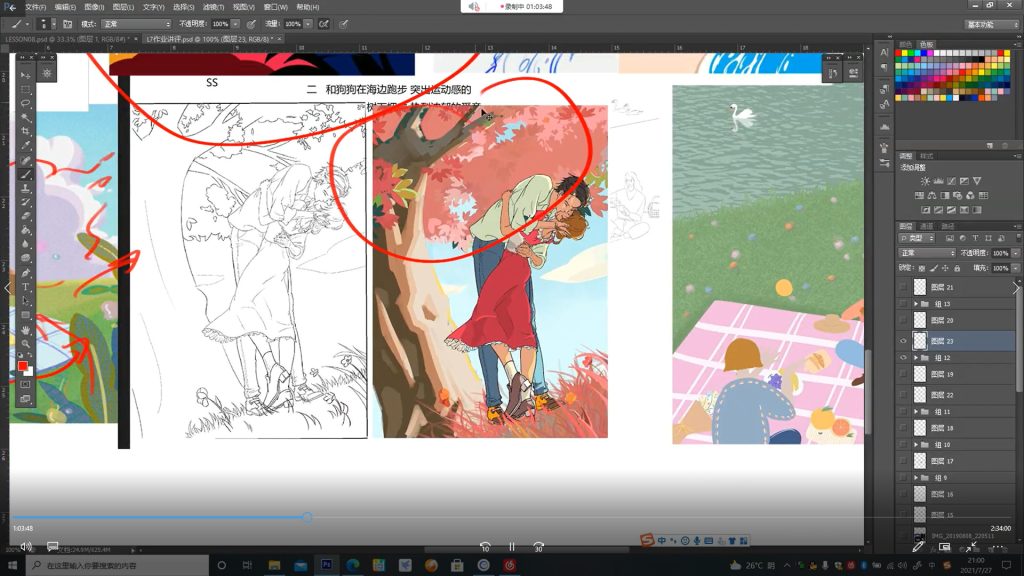Viewport: 1024px width, 576px height.
Task: Select the Move tool
Action: pyautogui.click(x=26, y=74)
